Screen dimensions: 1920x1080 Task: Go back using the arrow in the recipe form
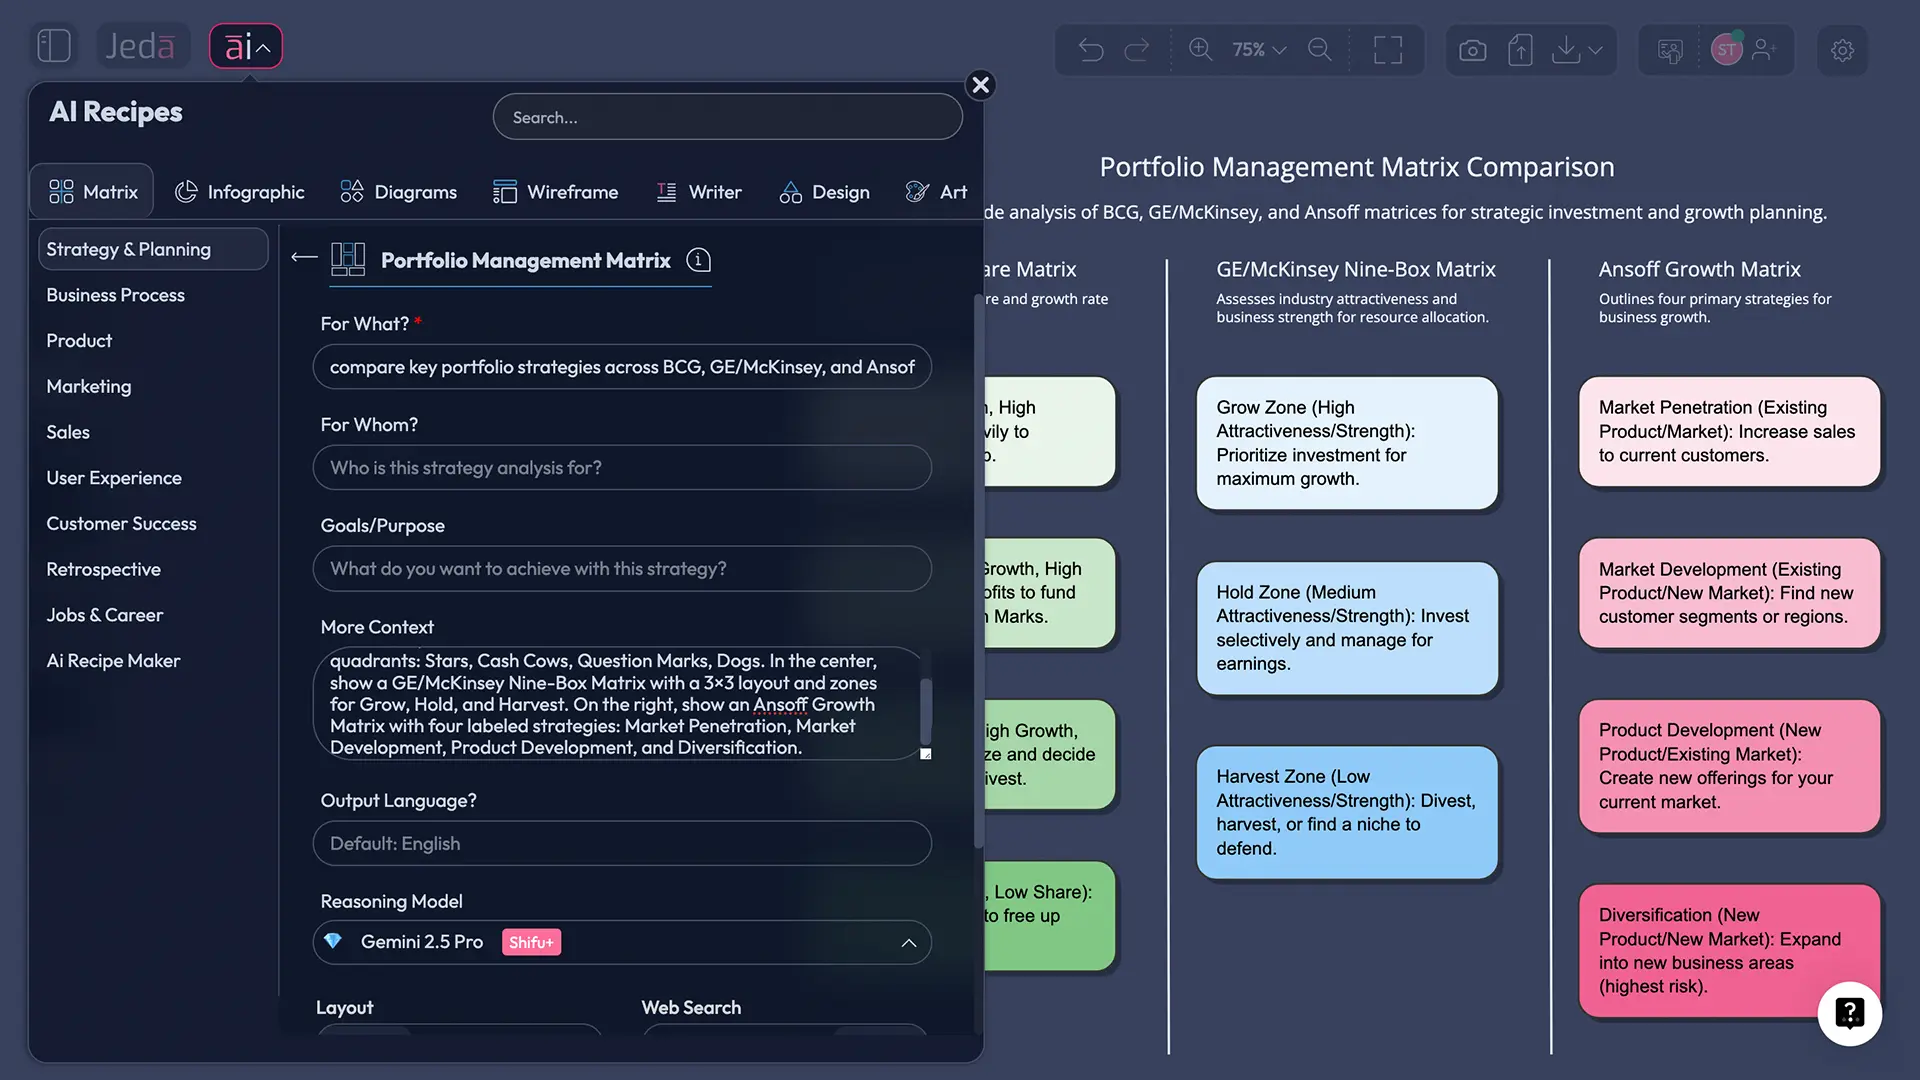(x=303, y=257)
